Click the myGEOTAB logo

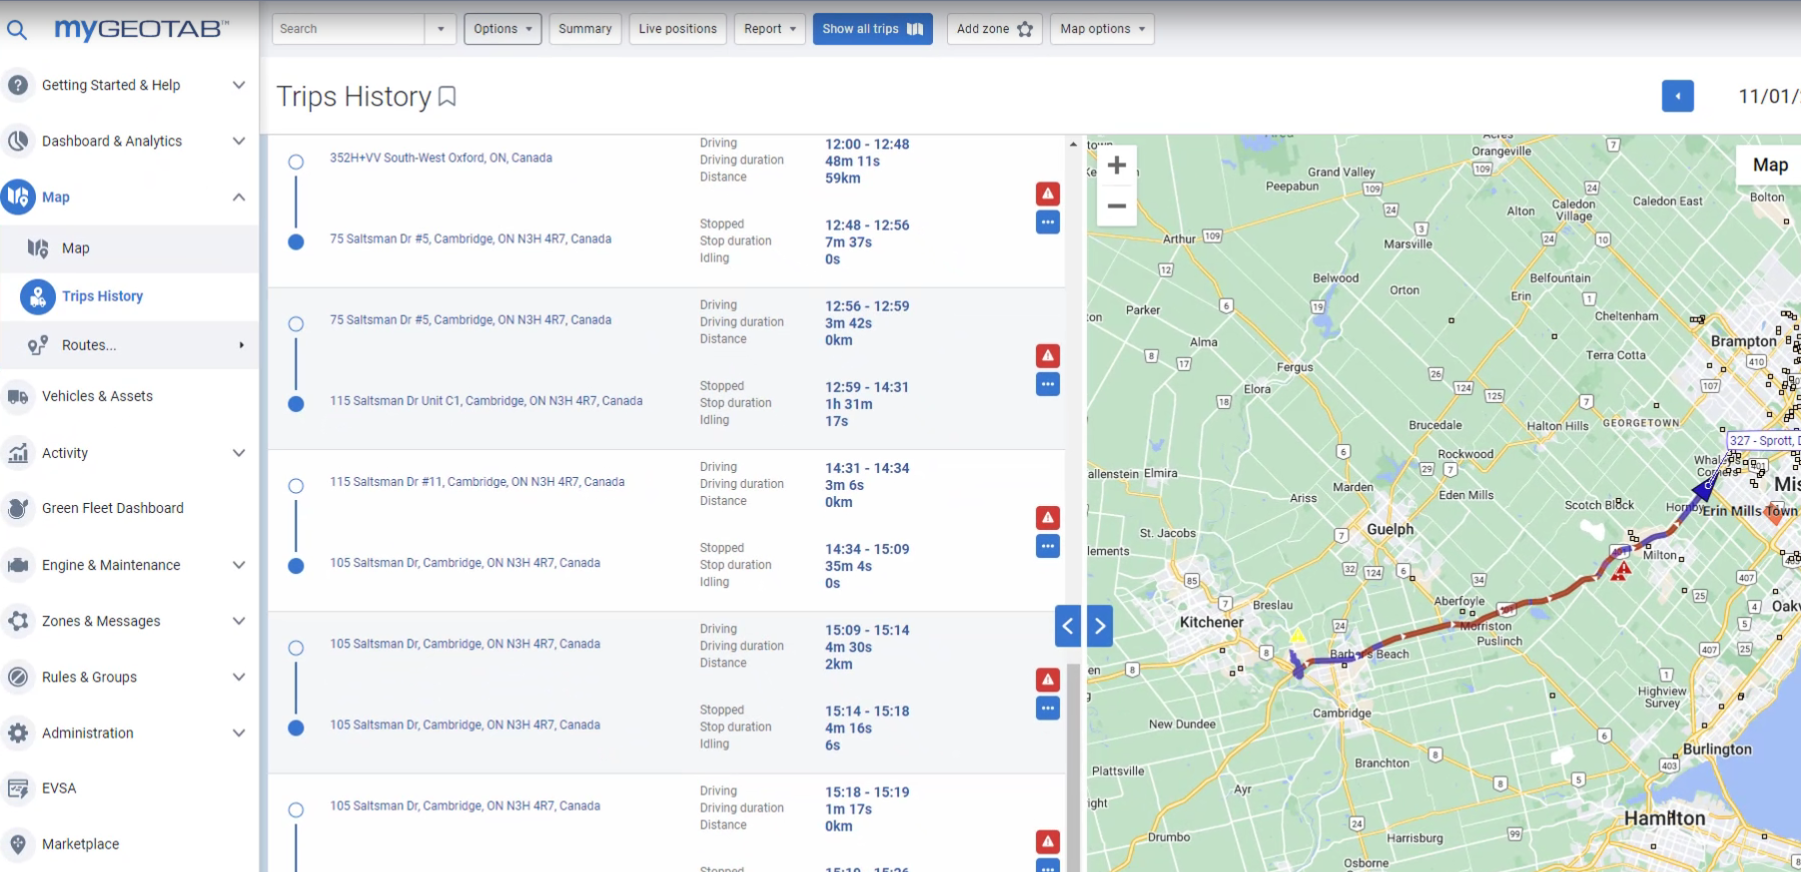(141, 29)
